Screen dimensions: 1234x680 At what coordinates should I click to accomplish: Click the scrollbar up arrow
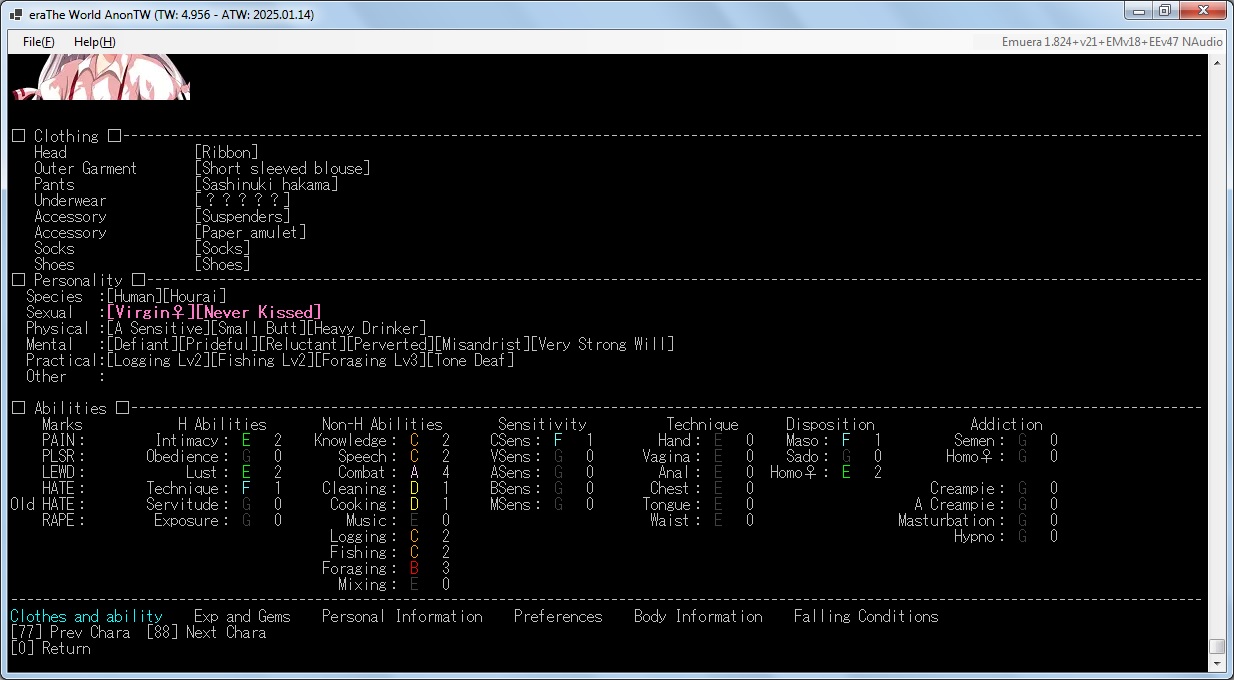tap(1216, 63)
